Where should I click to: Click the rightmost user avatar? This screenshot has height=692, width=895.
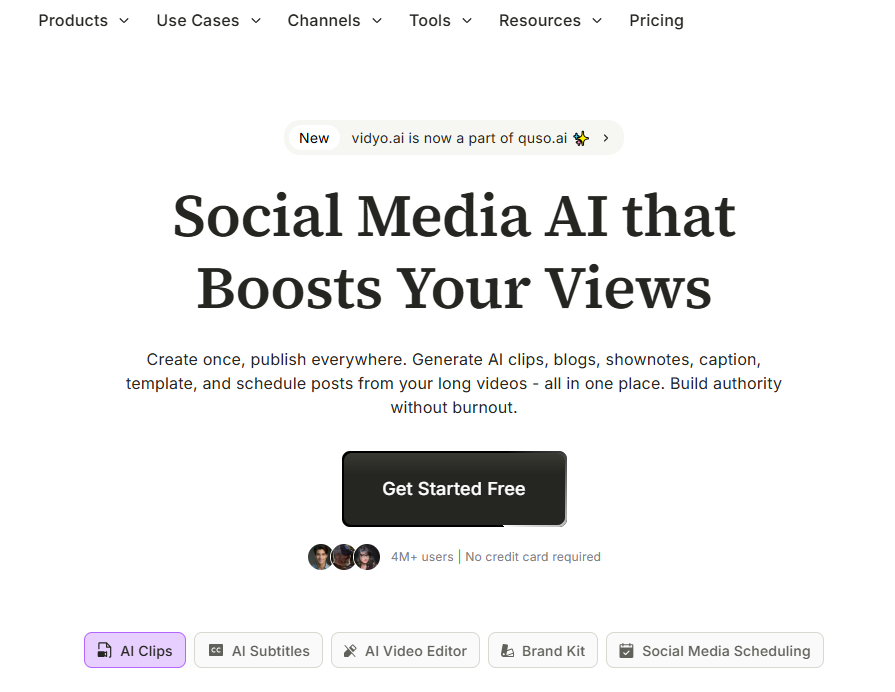367,557
